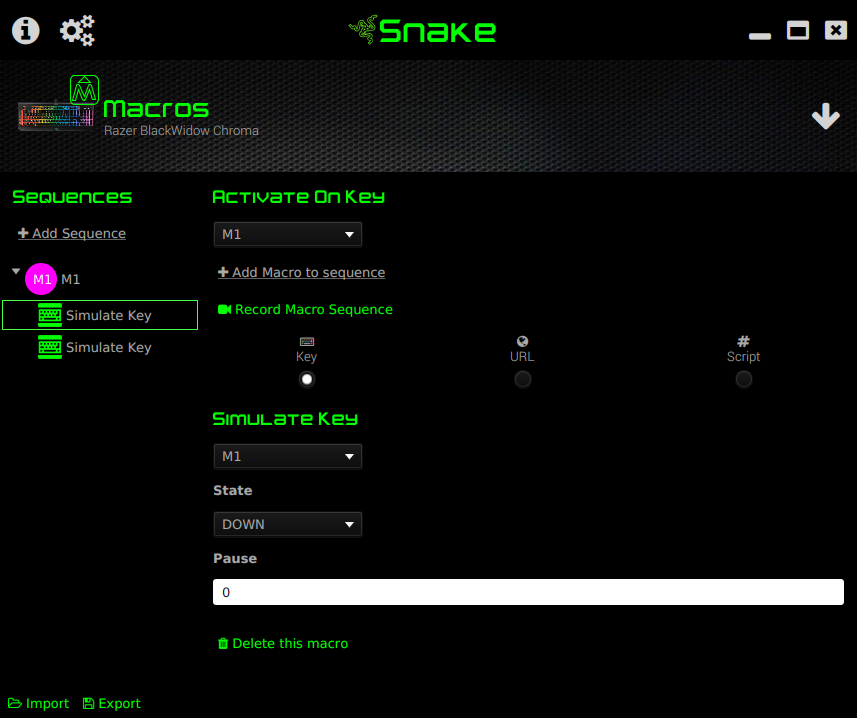Image resolution: width=857 pixels, height=718 pixels.
Task: Open the info/about icon
Action: coord(26,30)
